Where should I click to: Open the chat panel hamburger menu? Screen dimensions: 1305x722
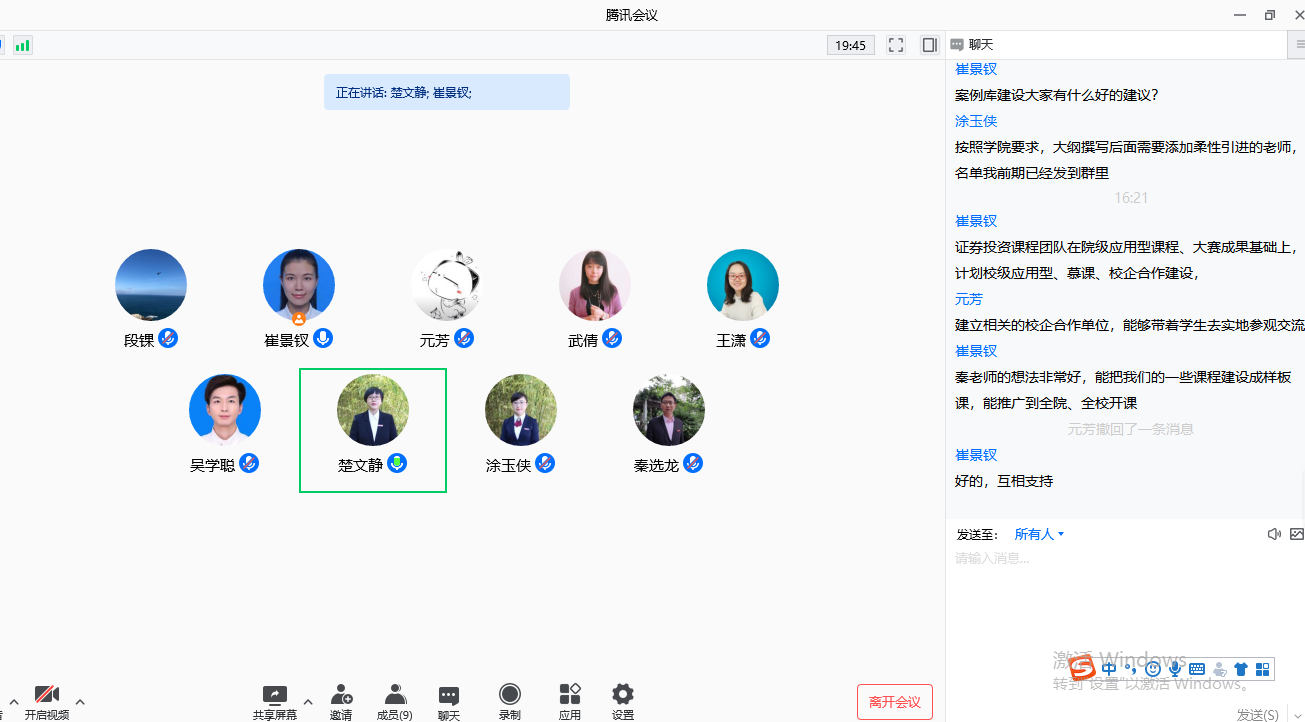pos(1299,45)
